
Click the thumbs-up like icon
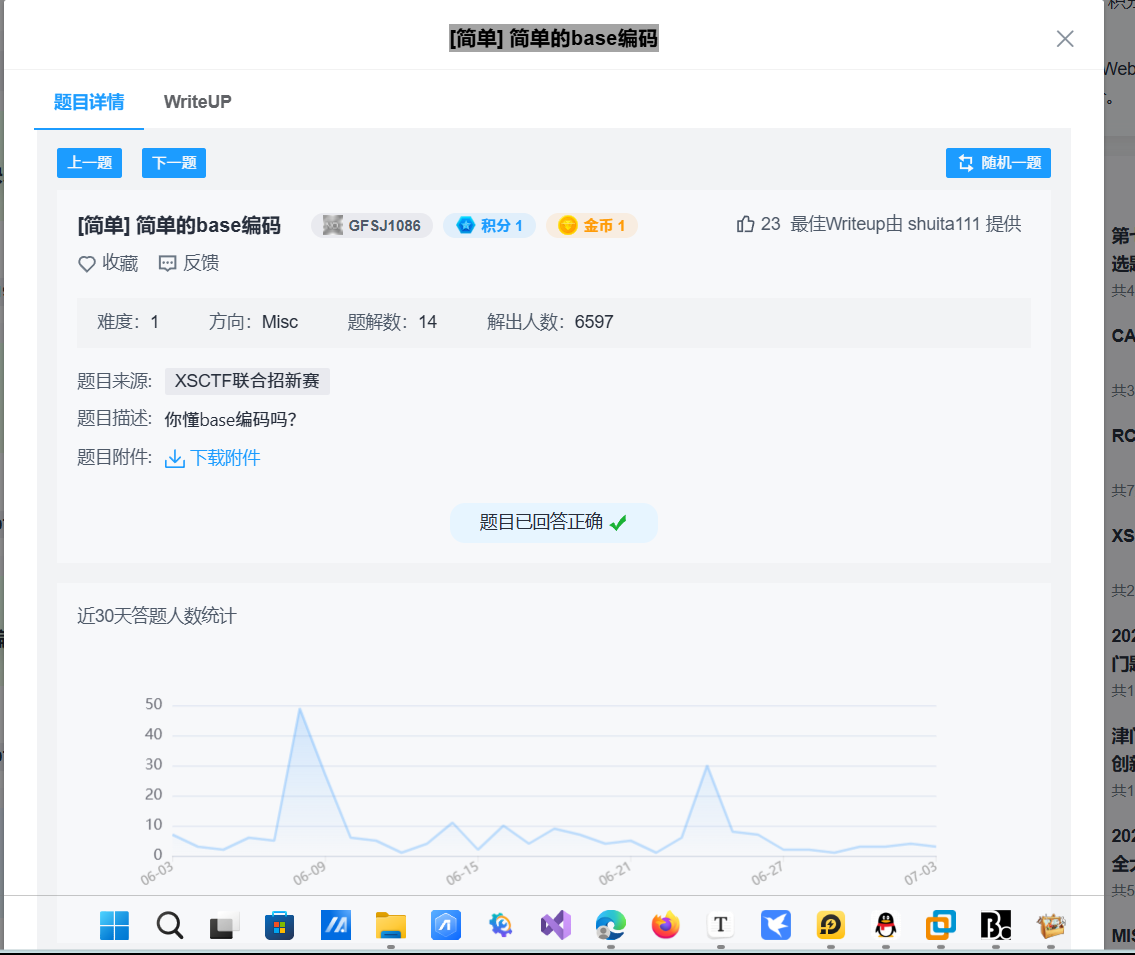(x=746, y=224)
